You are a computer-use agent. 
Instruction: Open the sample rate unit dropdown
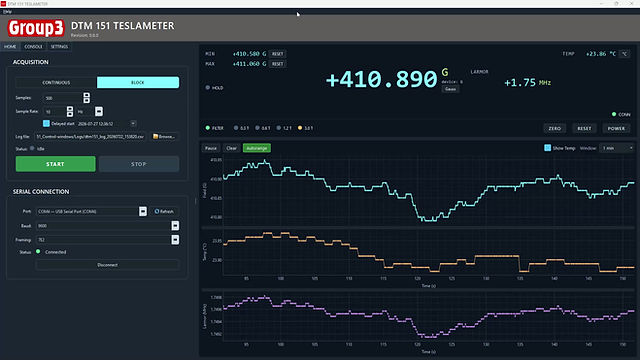99,111
